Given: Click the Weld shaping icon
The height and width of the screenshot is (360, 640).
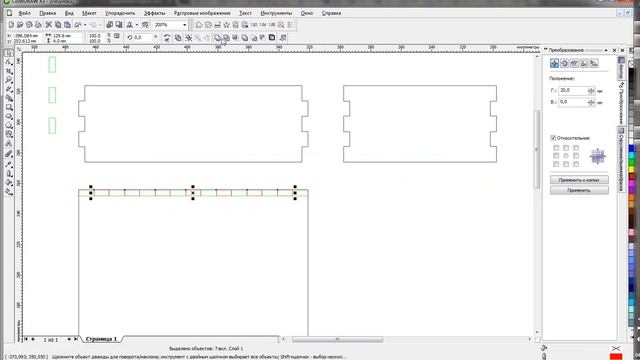Looking at the screenshot, I should [217, 38].
